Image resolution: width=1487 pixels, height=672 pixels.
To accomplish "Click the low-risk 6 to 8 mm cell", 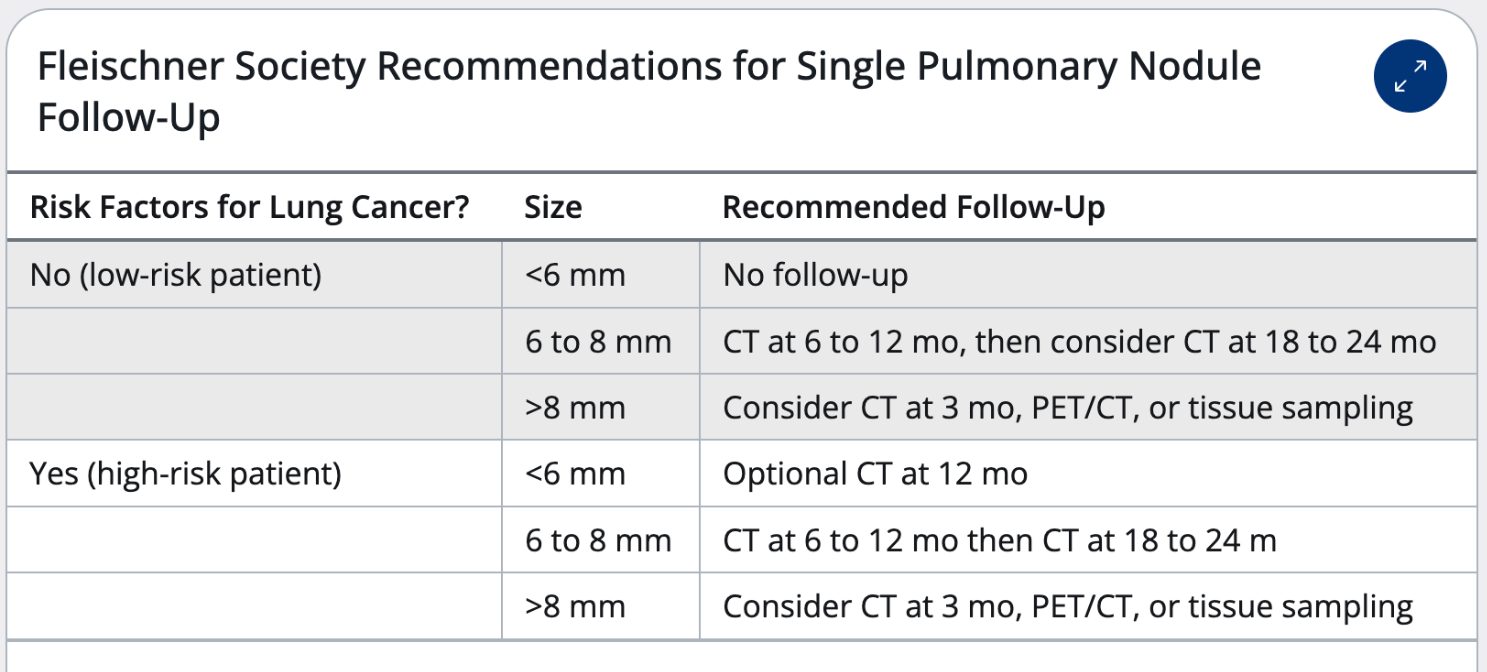I will point(601,341).
